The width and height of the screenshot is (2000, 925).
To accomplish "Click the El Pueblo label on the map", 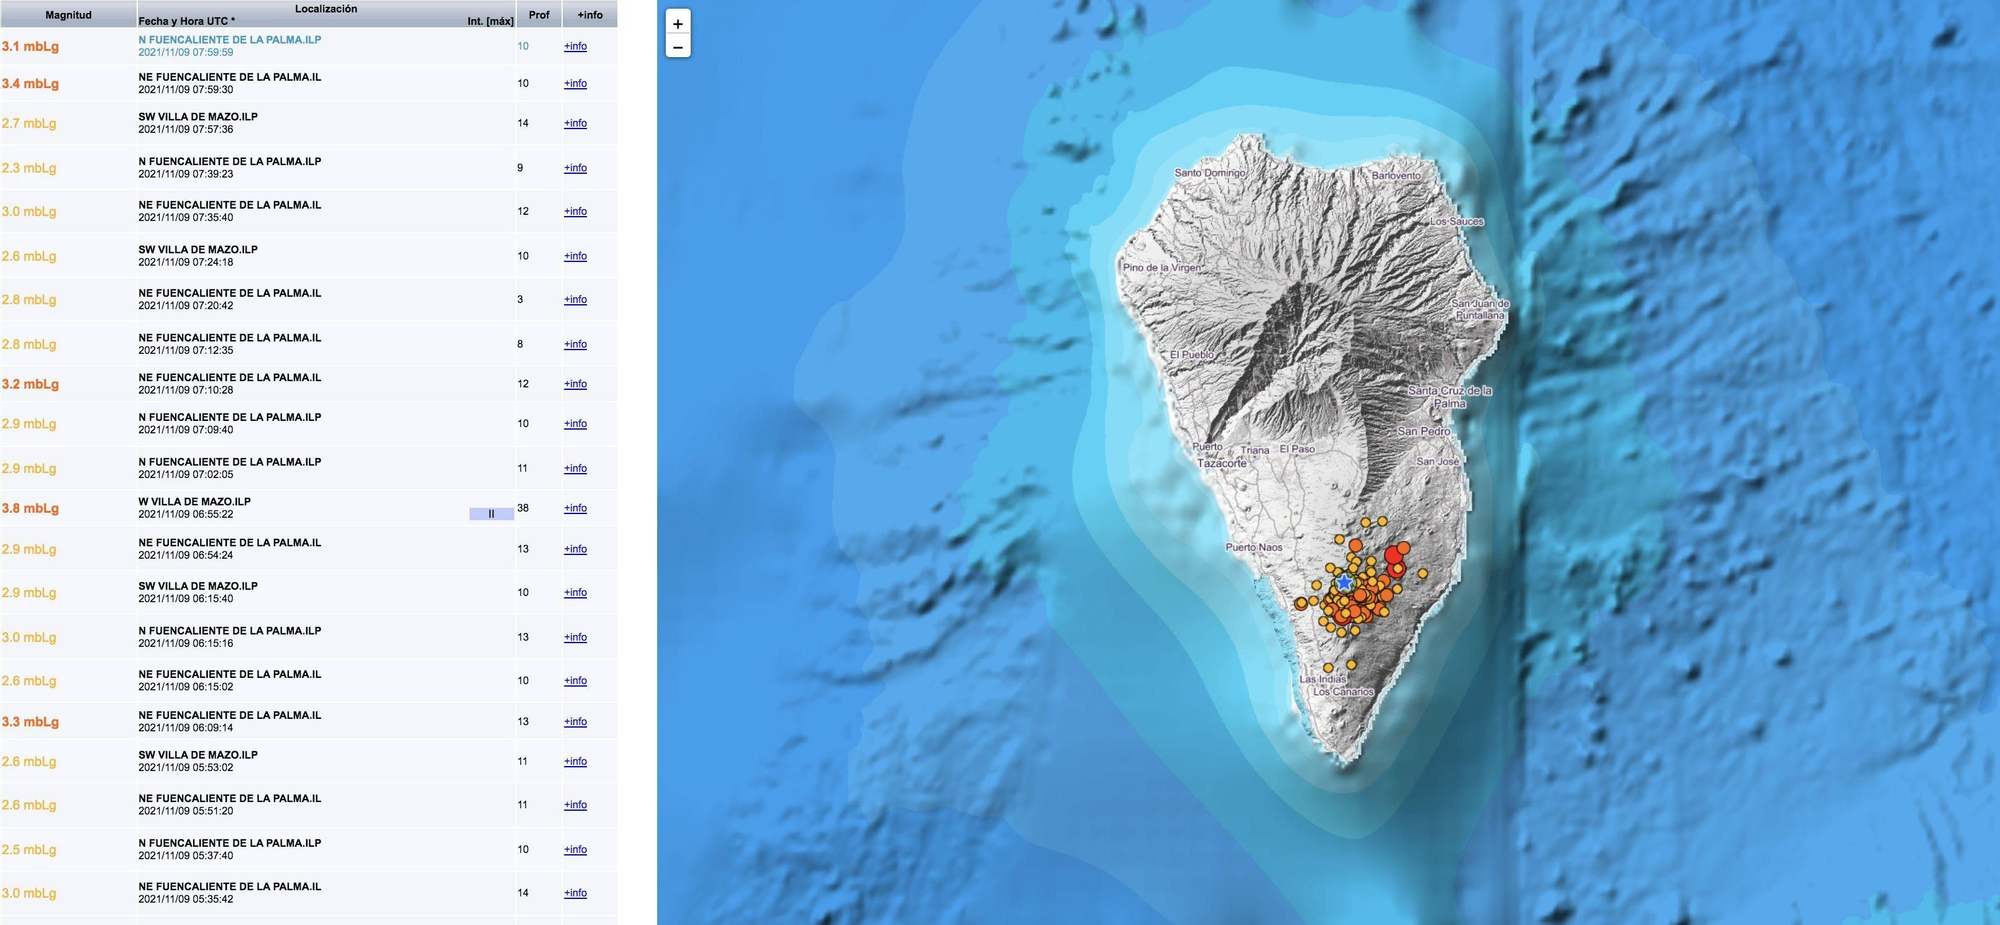I will click(x=1192, y=355).
